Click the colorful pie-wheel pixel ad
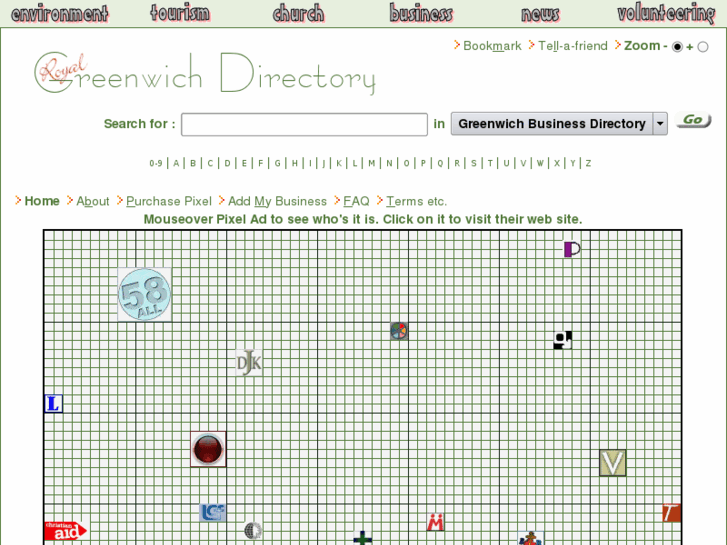The width and height of the screenshot is (727, 545). 399,331
